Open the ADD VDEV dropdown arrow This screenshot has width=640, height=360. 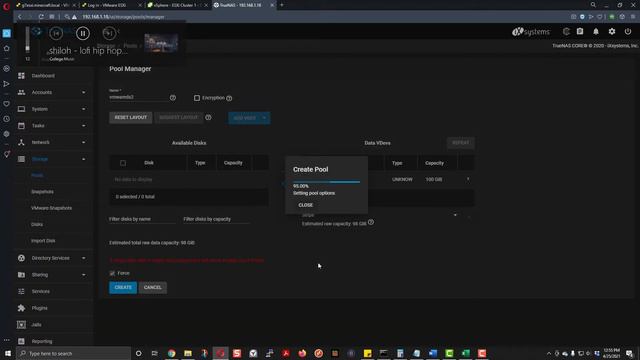[x=264, y=118]
